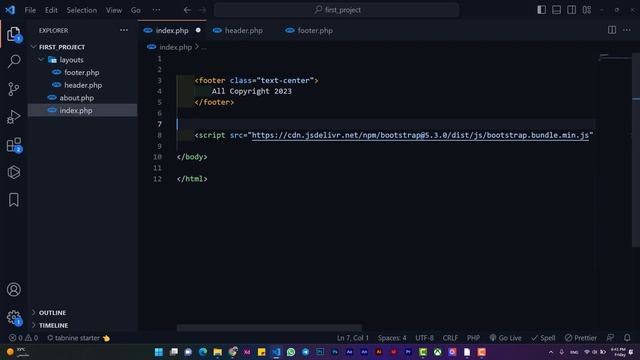Click the tabnine starter status item
Image resolution: width=640 pixels, height=360 pixels.
pos(78,338)
